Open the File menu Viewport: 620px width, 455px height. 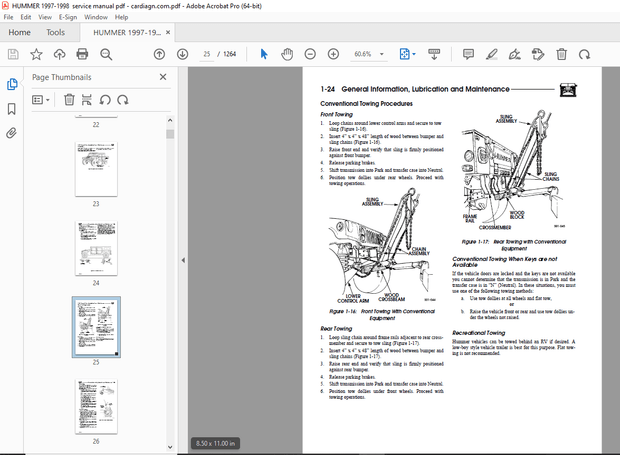pyautogui.click(x=8, y=17)
